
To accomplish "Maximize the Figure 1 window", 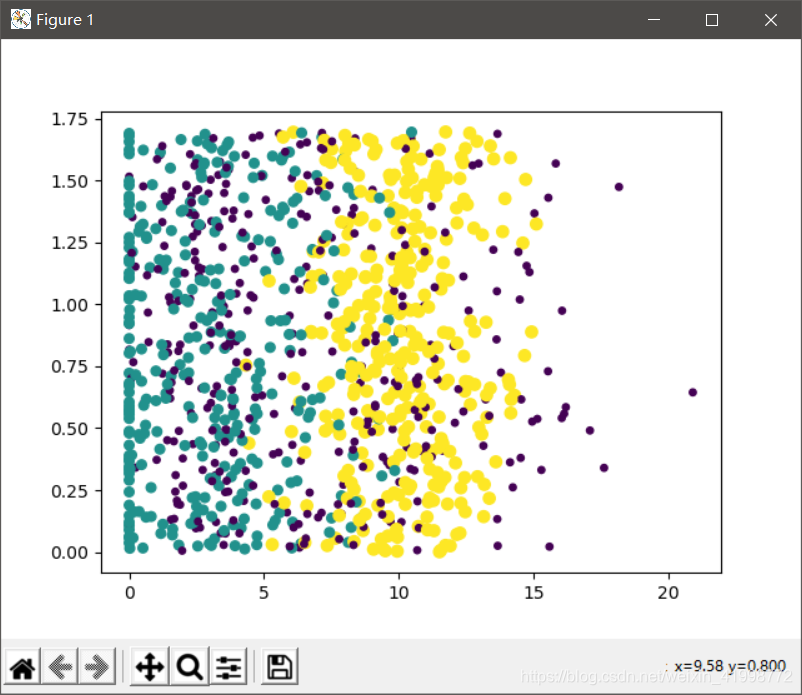I will (x=711, y=19).
